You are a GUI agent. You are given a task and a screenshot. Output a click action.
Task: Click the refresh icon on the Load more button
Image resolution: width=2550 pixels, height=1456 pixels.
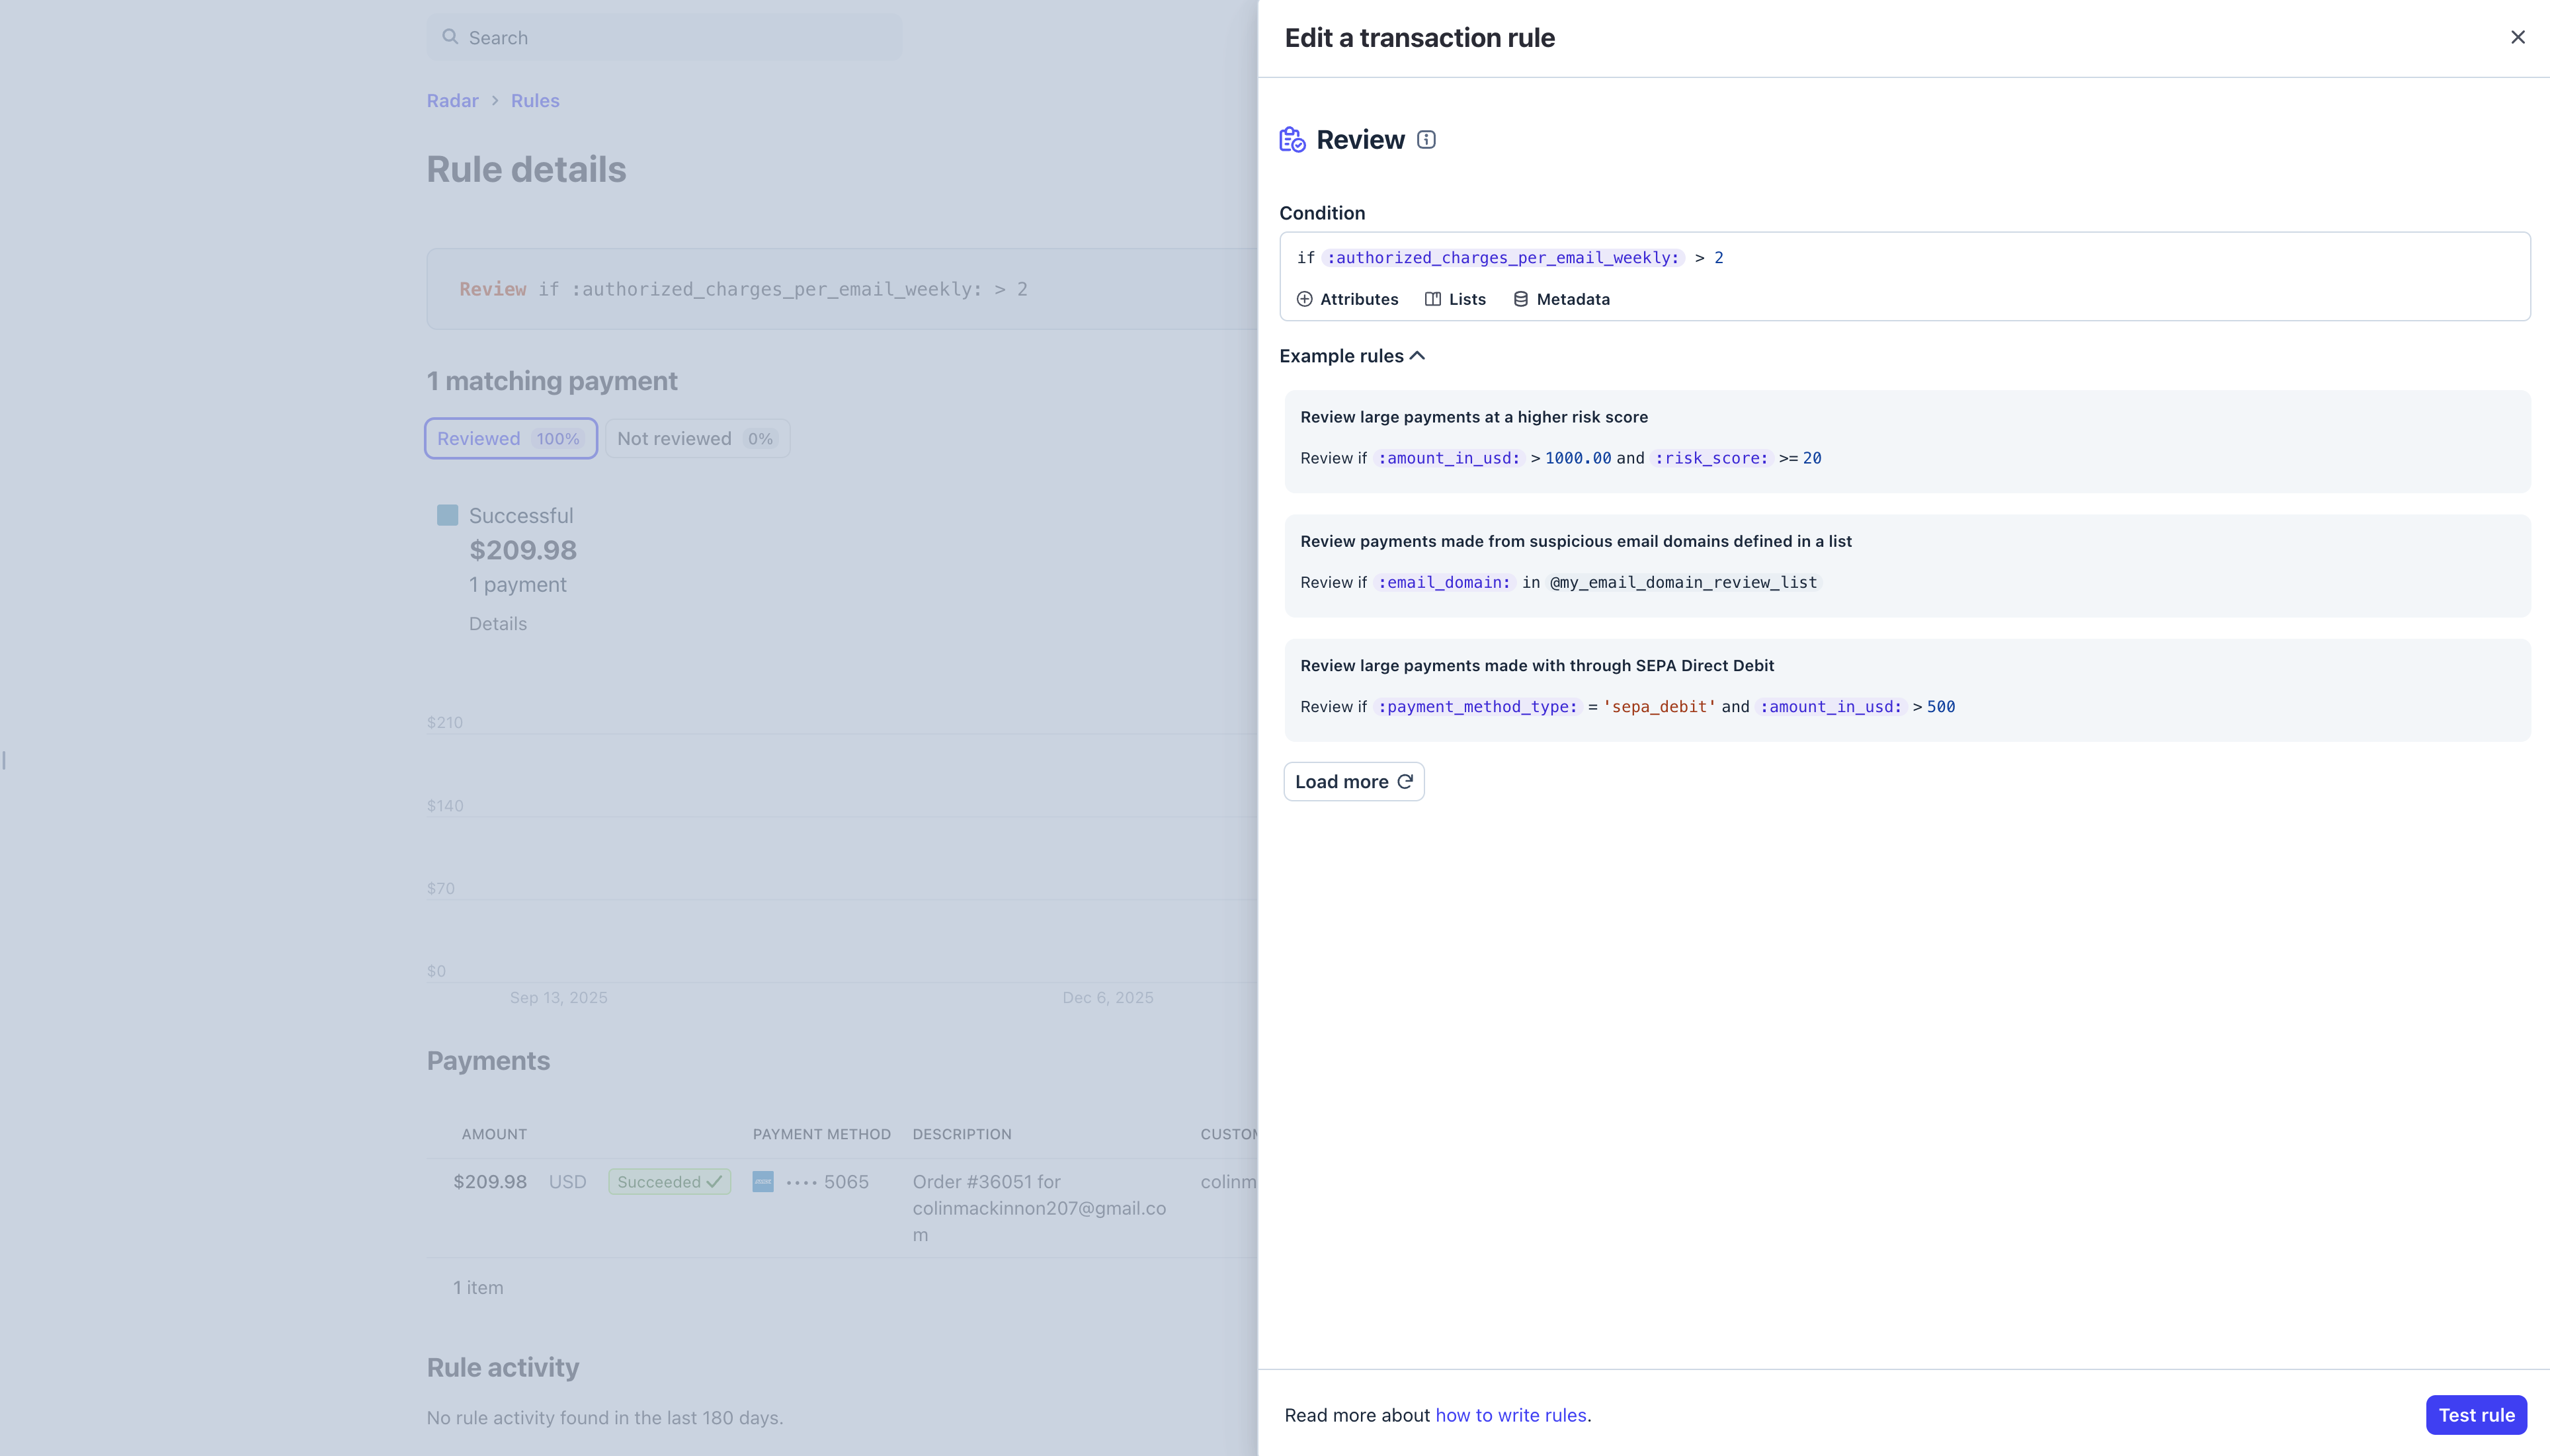(1405, 781)
